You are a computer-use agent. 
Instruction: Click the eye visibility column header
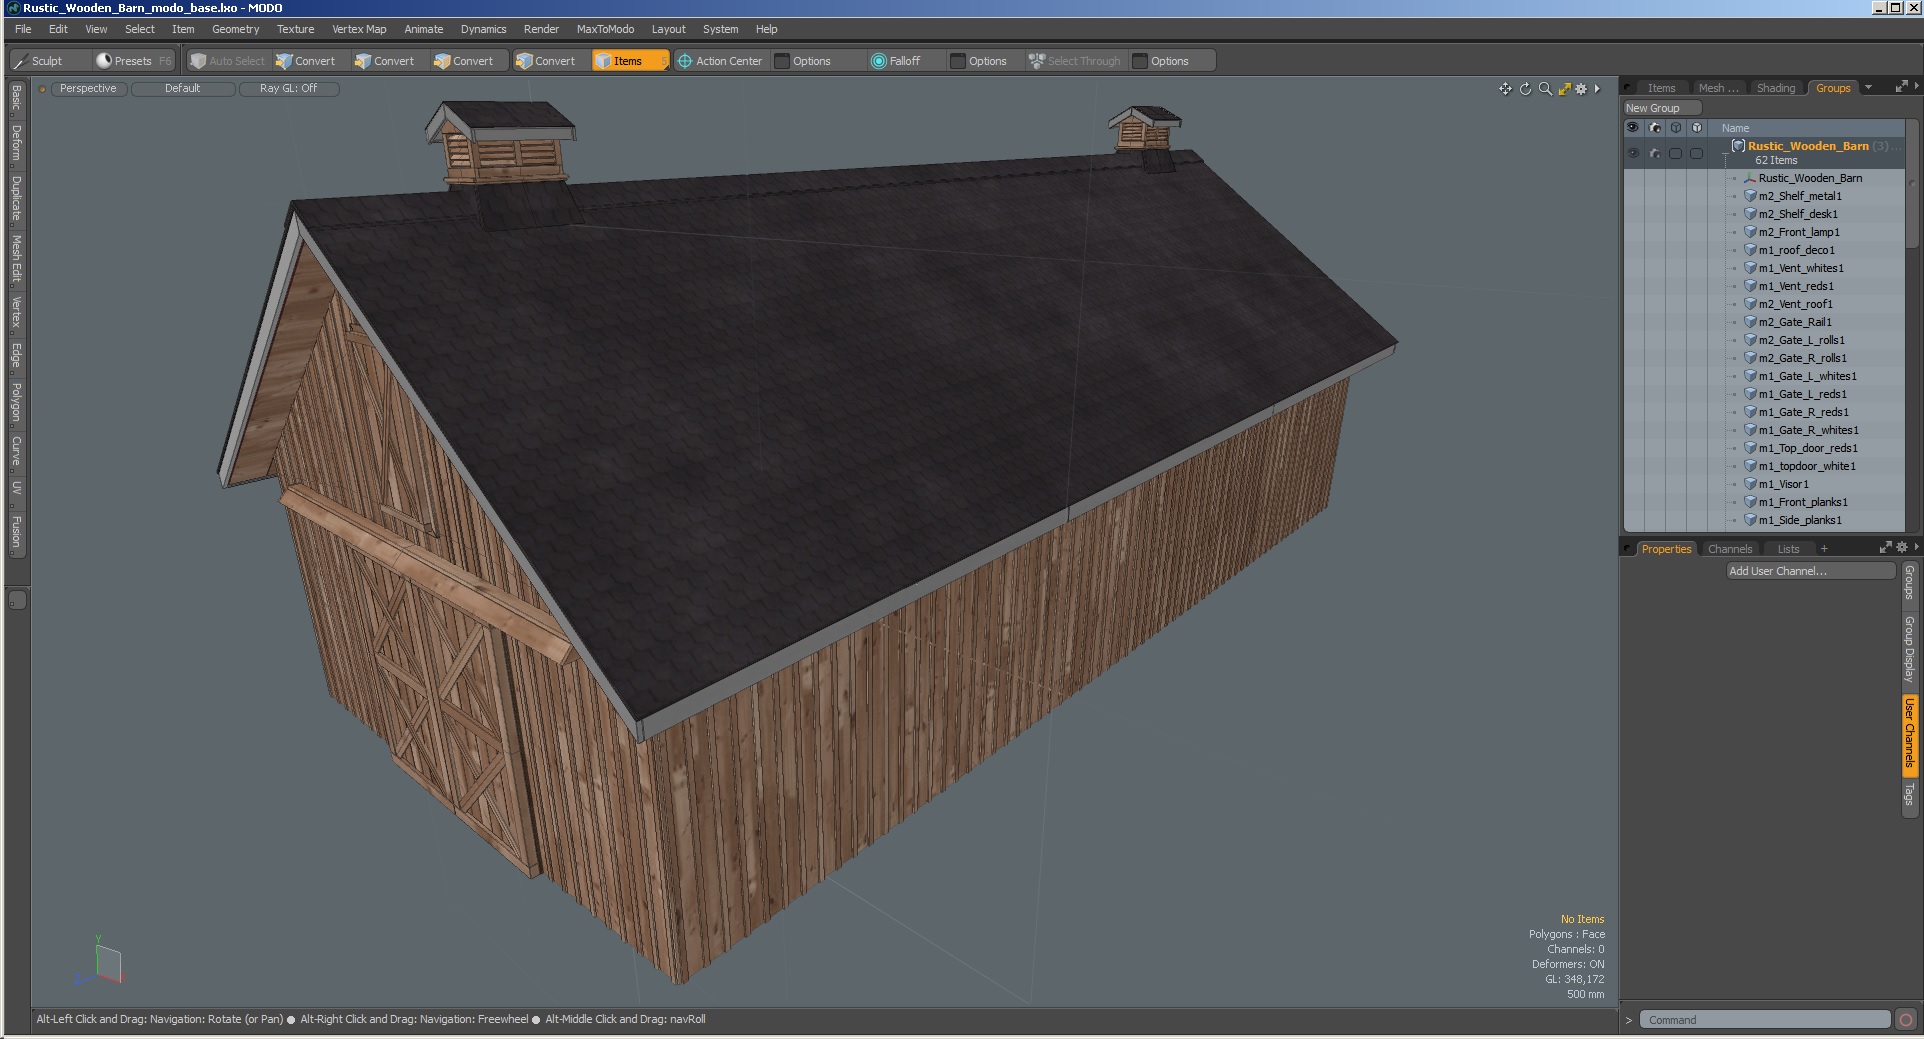(x=1633, y=128)
